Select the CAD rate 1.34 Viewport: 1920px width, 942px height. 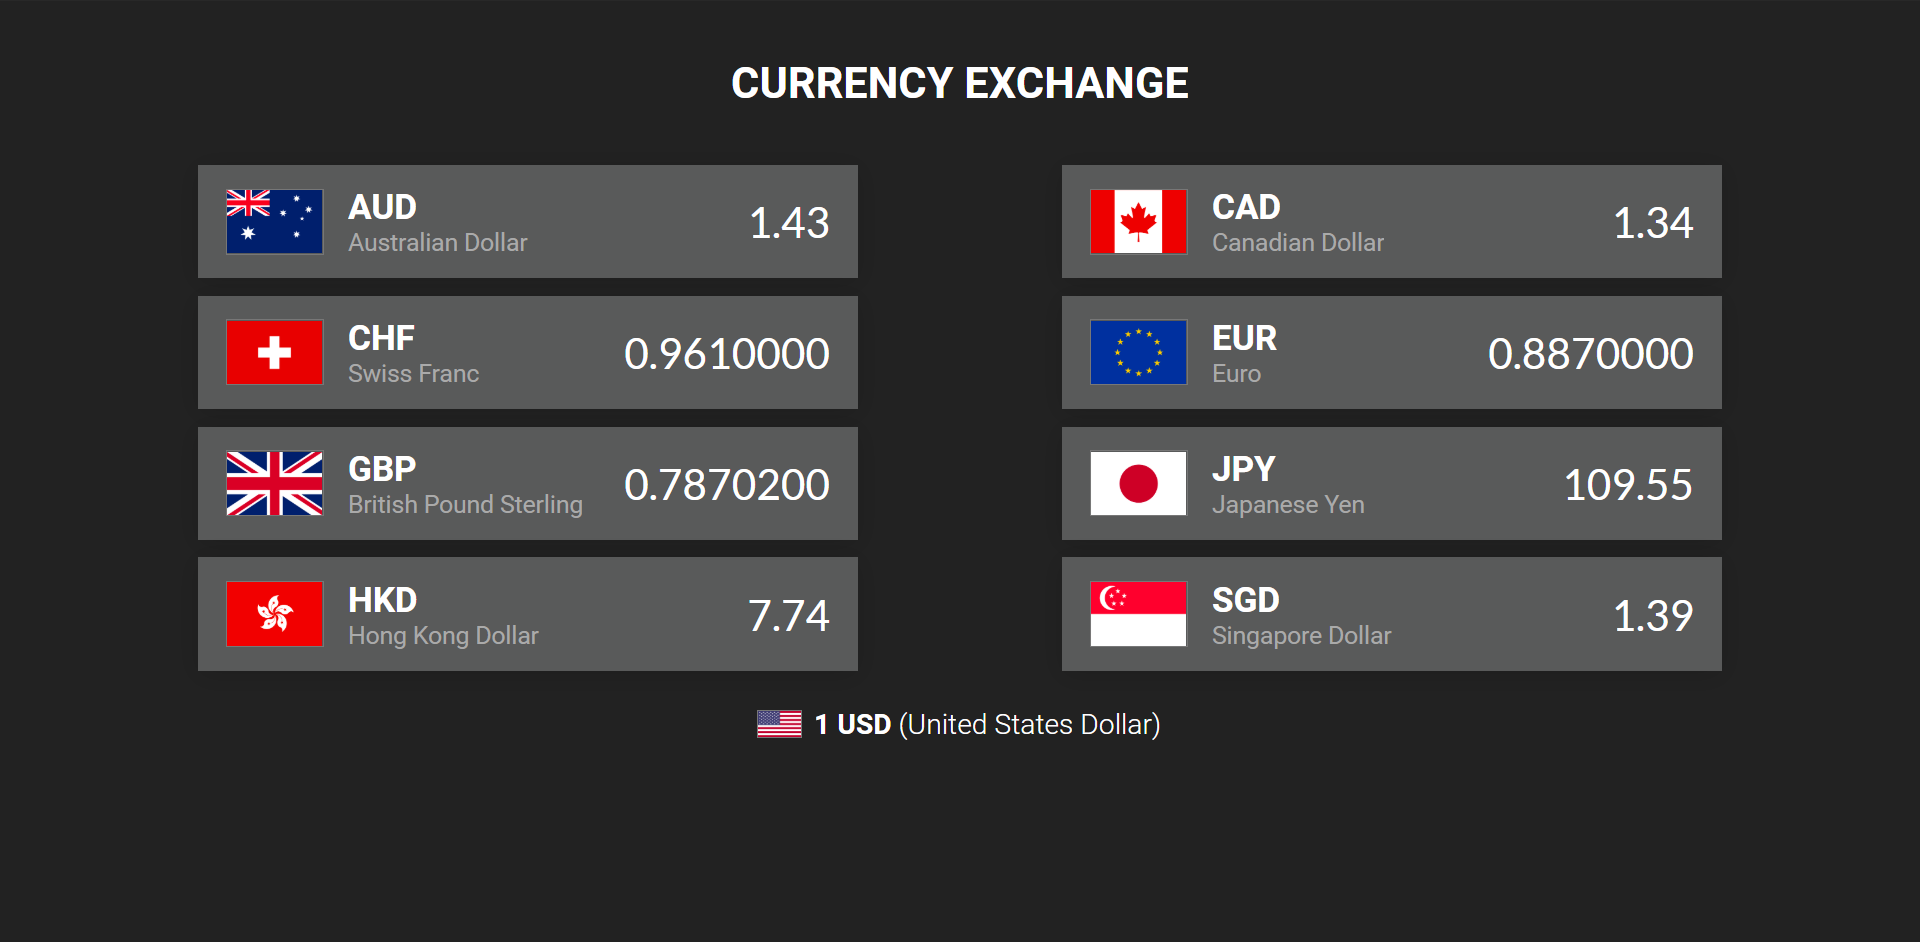(x=1653, y=223)
